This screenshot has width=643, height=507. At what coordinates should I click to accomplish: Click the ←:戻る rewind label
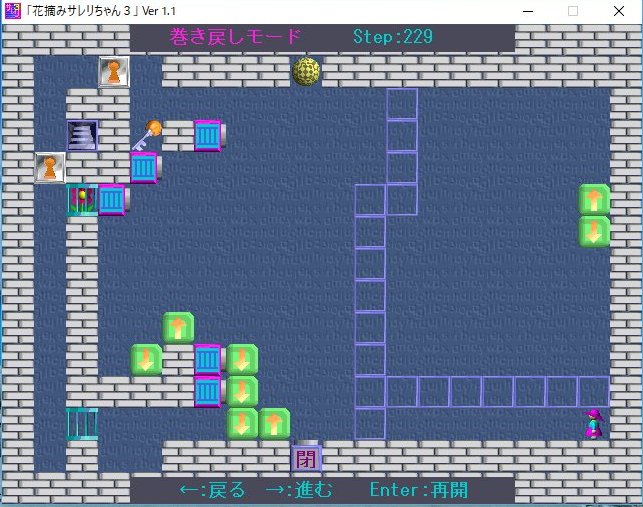pos(211,490)
